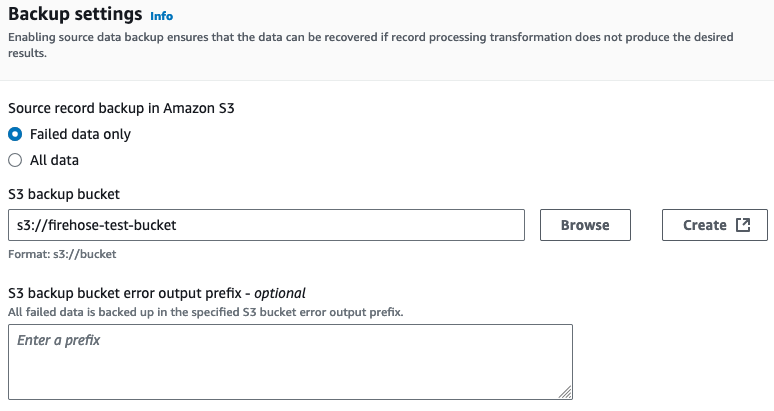Click the "Enter a prefix" placeholder text
The height and width of the screenshot is (411, 774).
click(59, 341)
